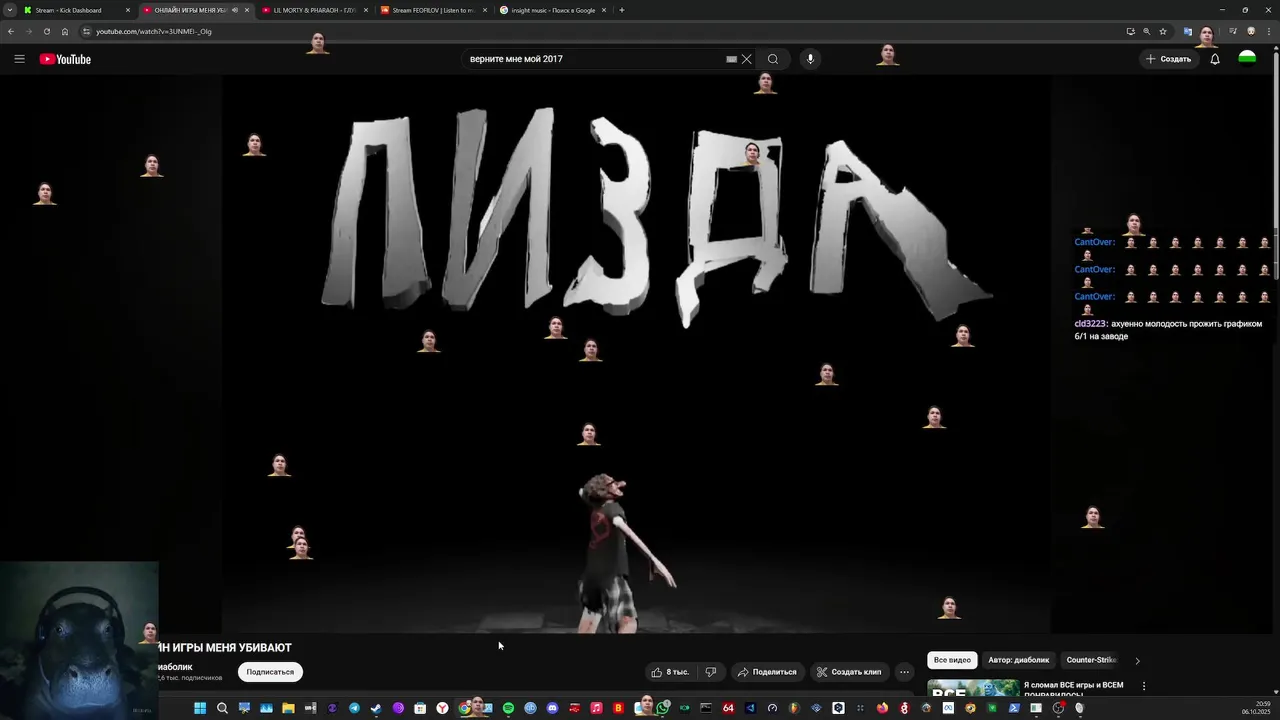Open YouTube notifications bell
Image resolution: width=1280 pixels, height=720 pixels.
[1215, 59]
